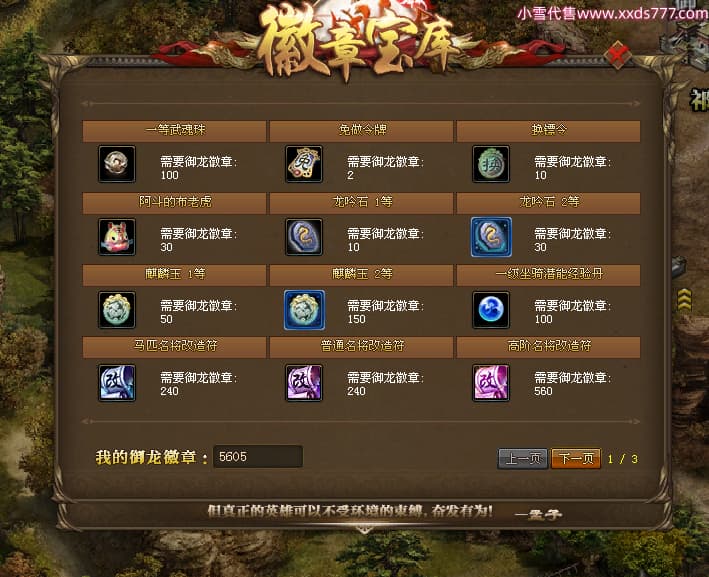Open the 小雪代售 website watermark link
709x577 pixels.
[612, 14]
